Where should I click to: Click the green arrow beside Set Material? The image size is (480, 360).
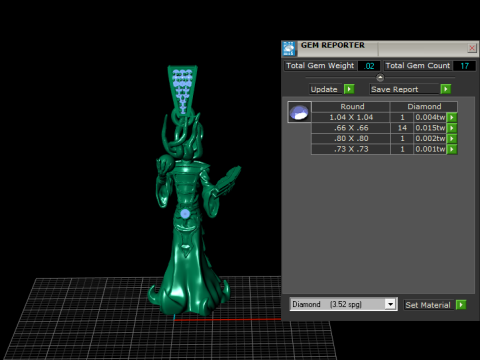click(x=461, y=305)
